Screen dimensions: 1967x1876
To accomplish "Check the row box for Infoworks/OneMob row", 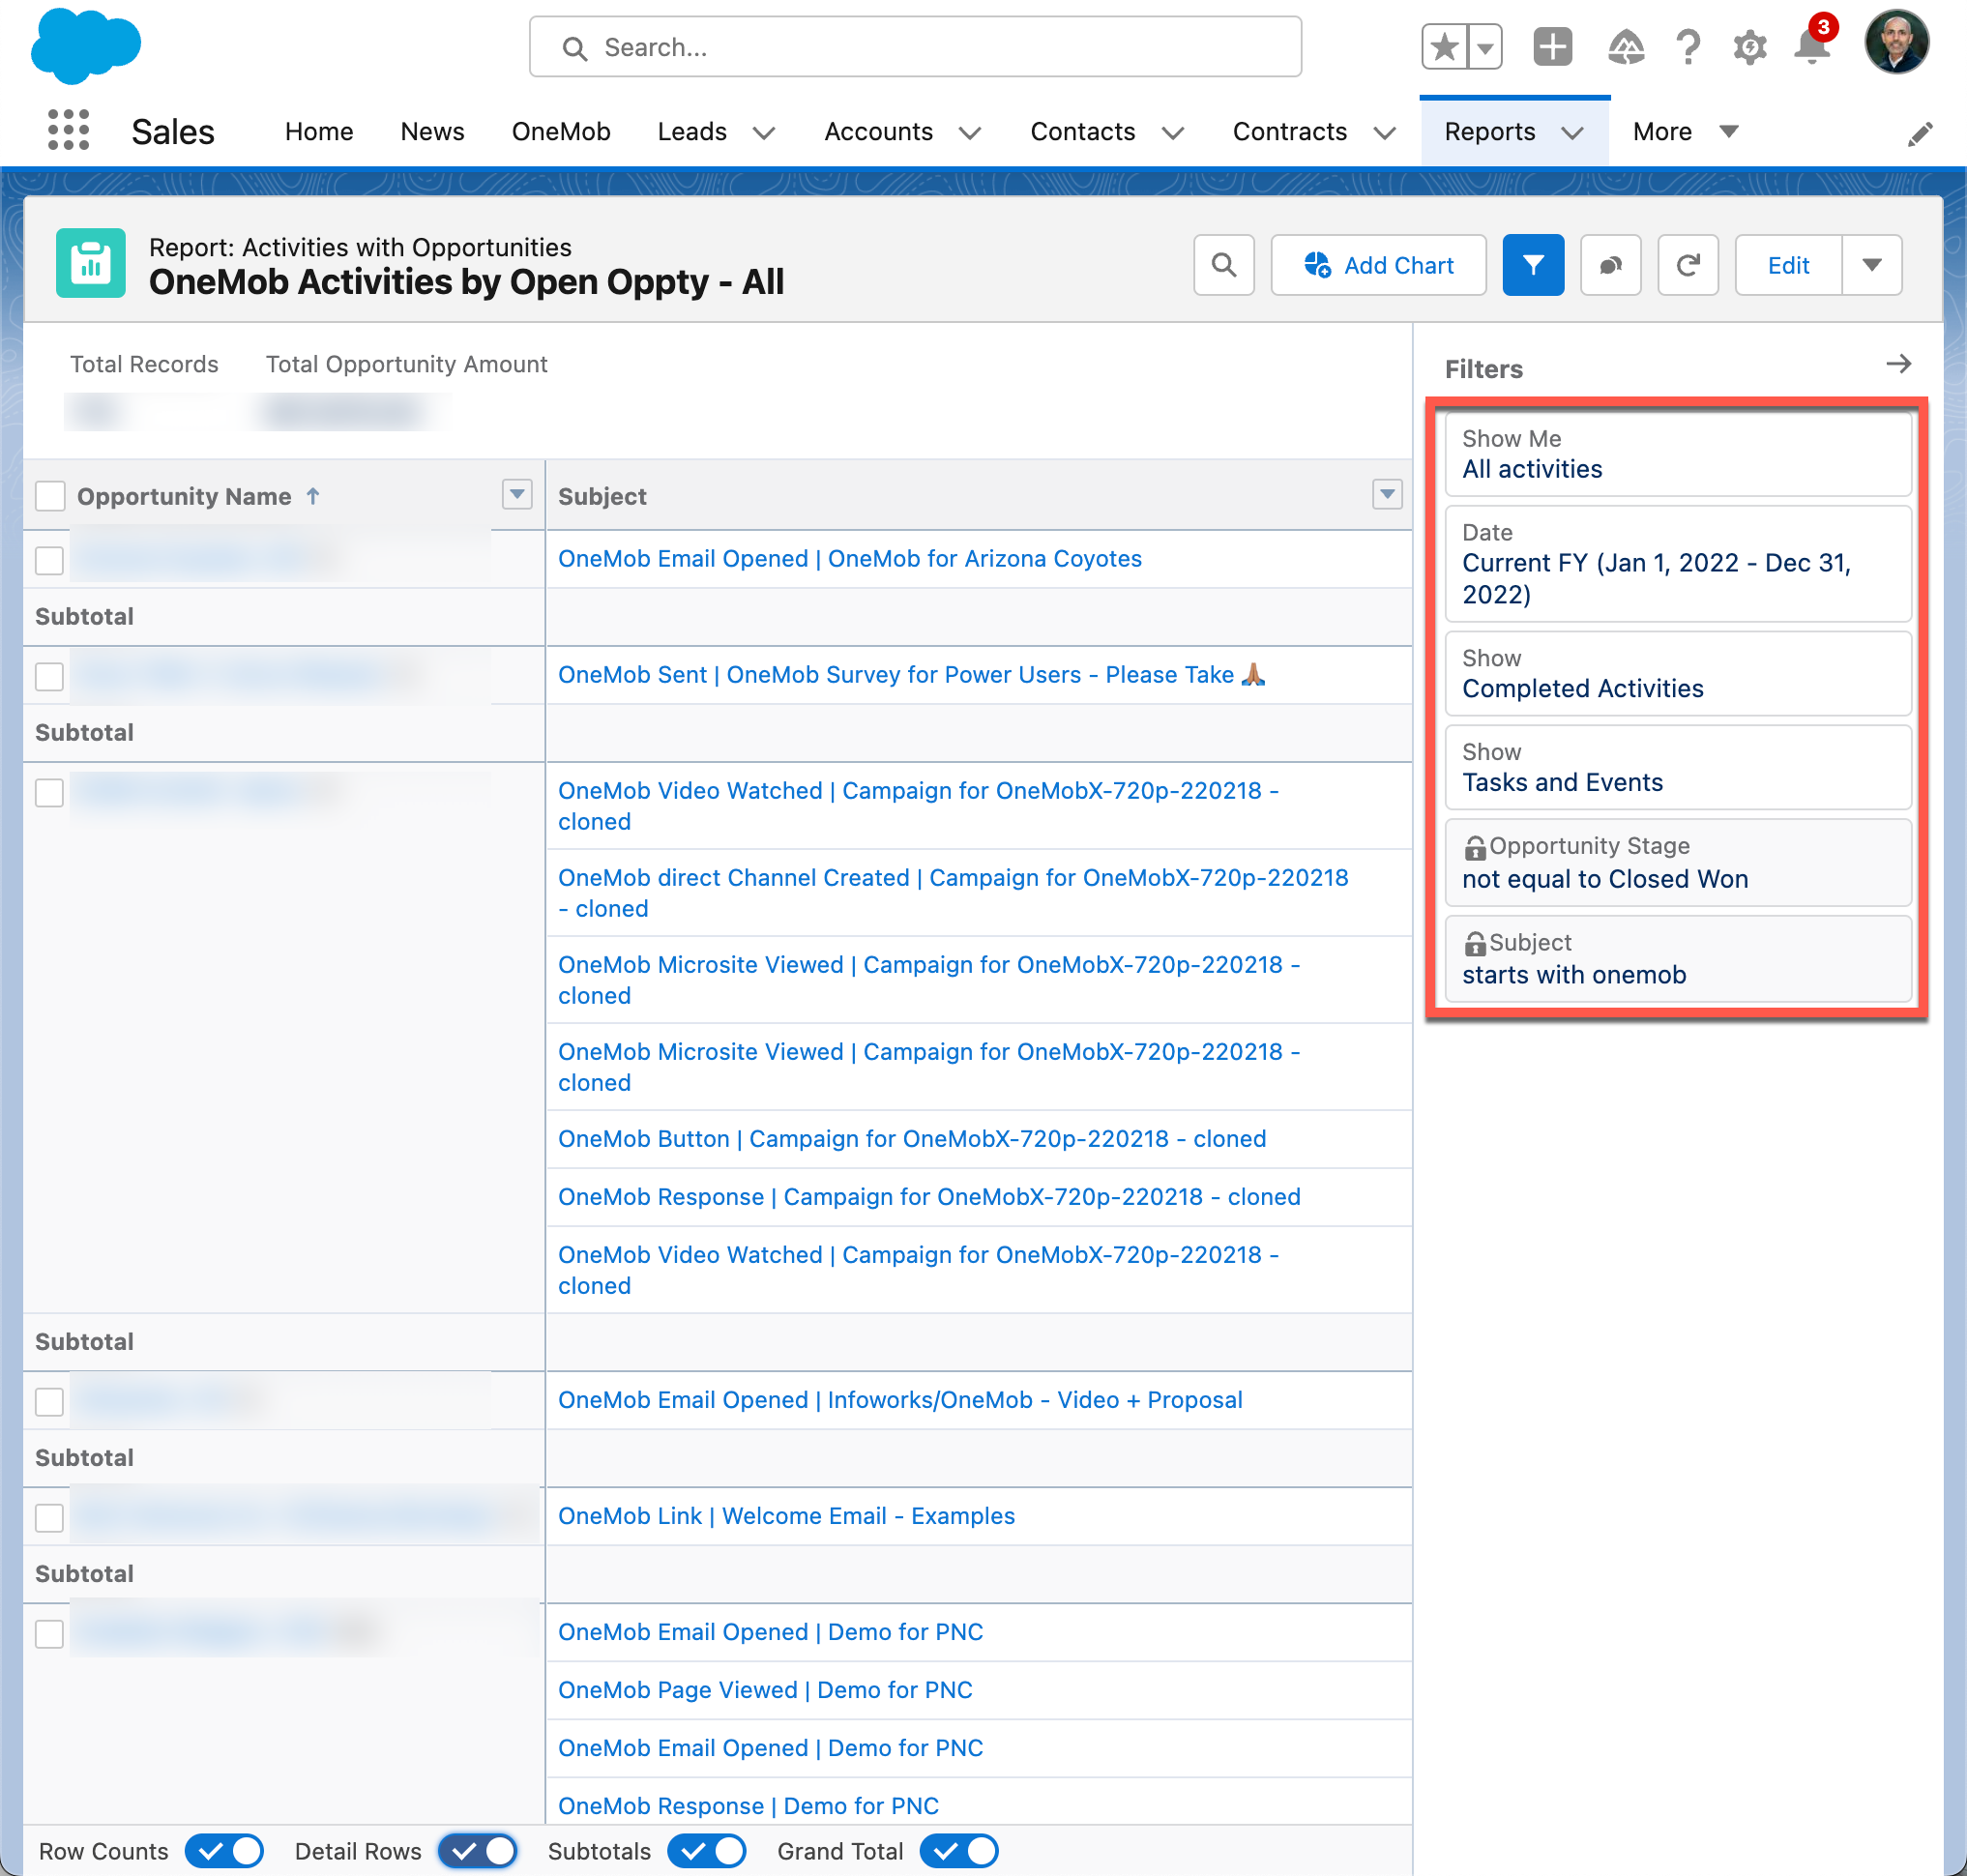I will coord(50,1401).
